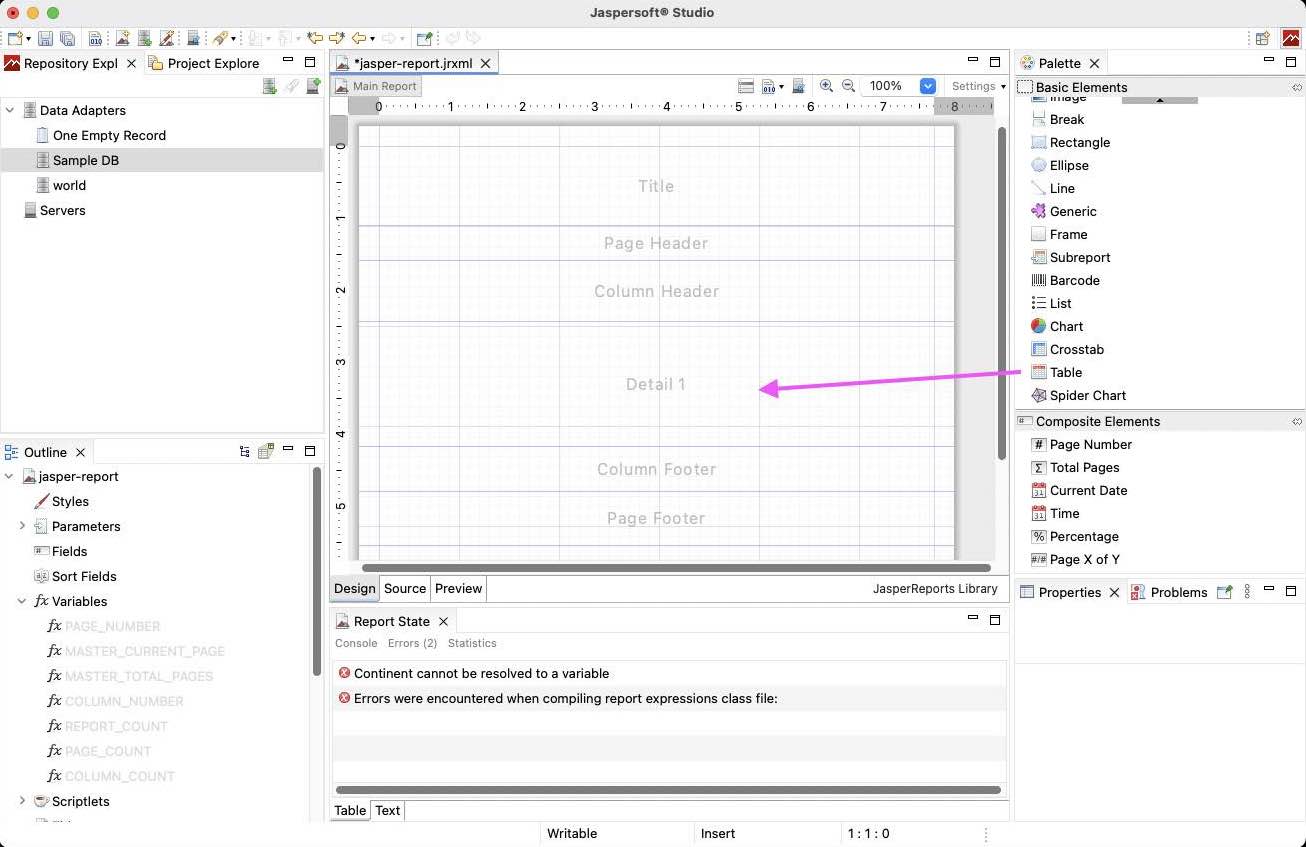Select the Table element in Palette
1306x847 pixels.
pyautogui.click(x=1056, y=372)
